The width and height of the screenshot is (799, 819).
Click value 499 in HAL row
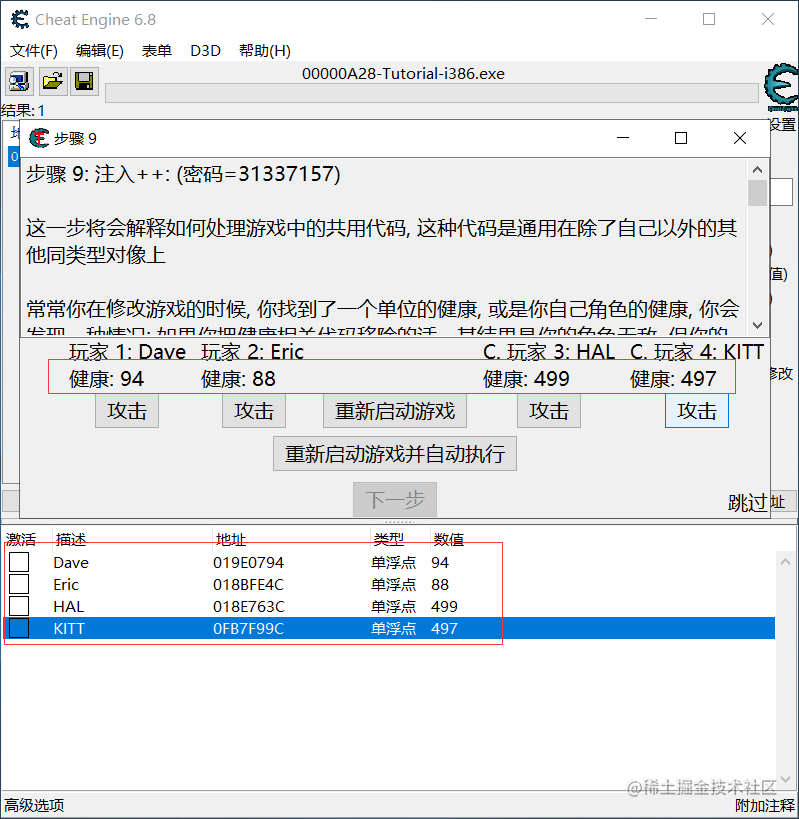tap(444, 606)
